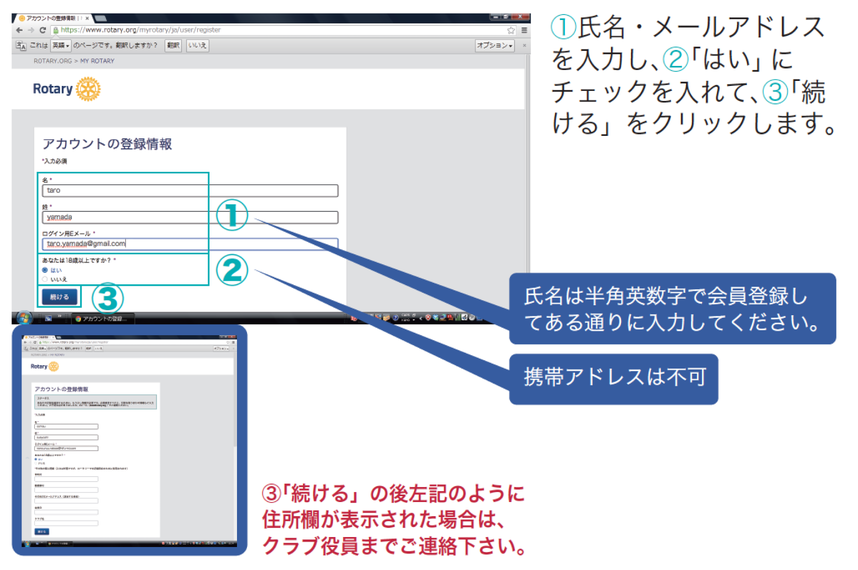Click the first name field containing taro
This screenshot has height=570, width=858.
click(190, 190)
